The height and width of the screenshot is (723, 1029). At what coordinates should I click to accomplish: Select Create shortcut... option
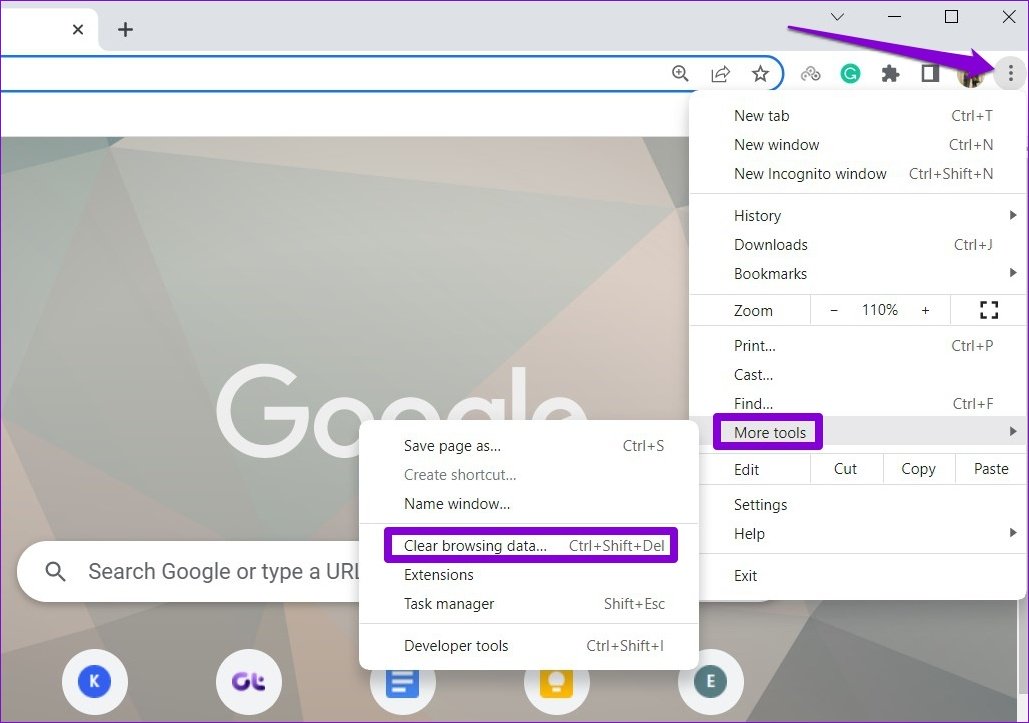click(529, 474)
